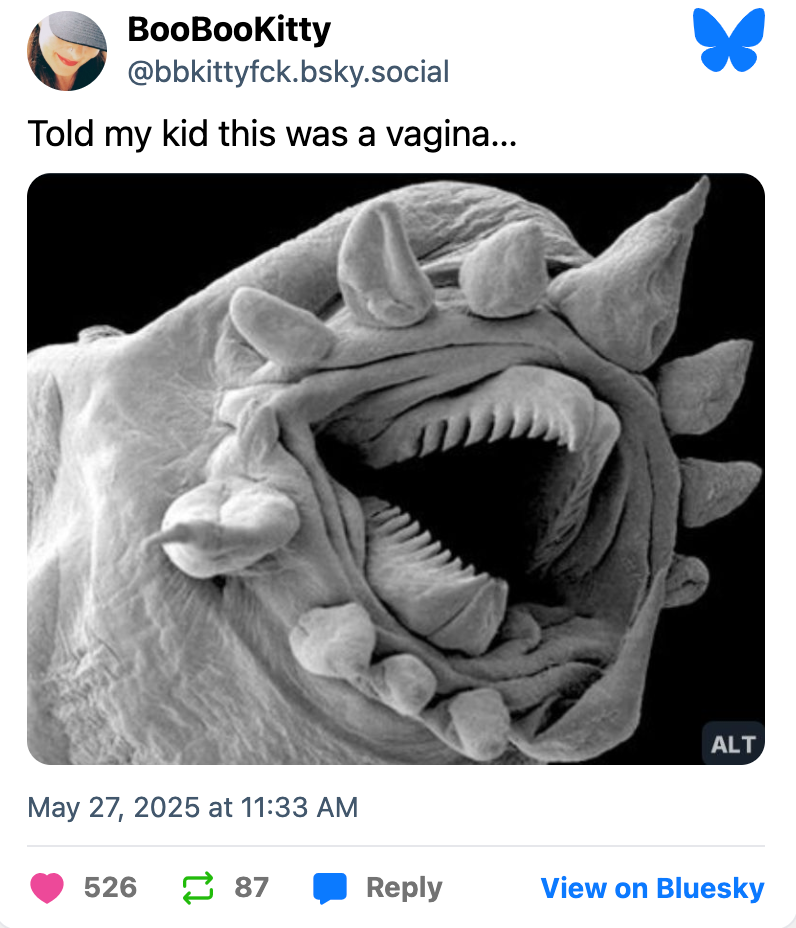The width and height of the screenshot is (796, 928).
Task: Click the green repost arrows icon
Action: pos(199,887)
